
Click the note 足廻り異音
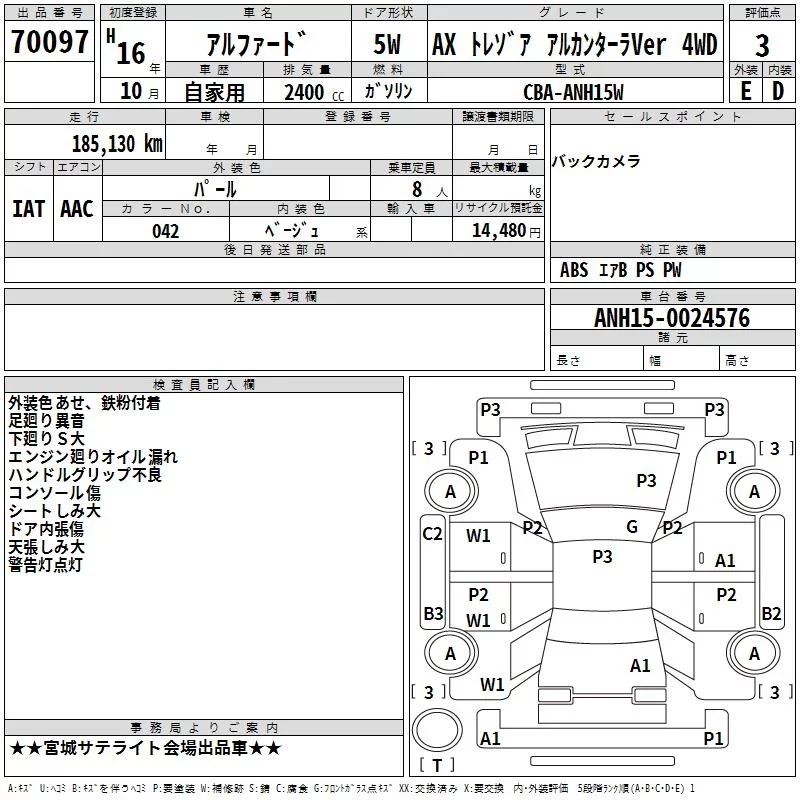(x=46, y=420)
